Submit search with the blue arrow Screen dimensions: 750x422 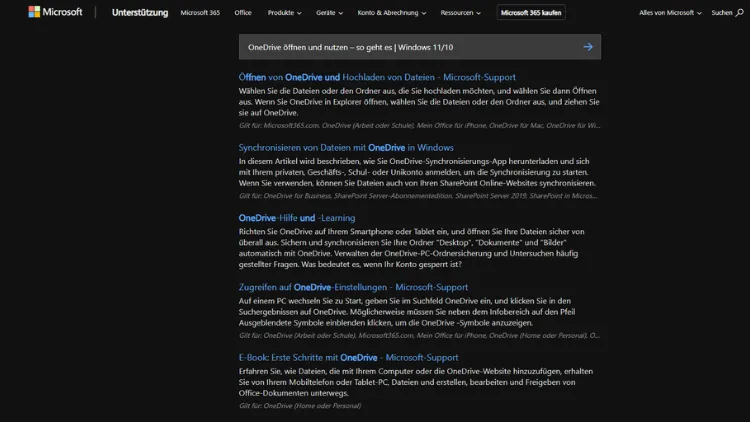[588, 47]
